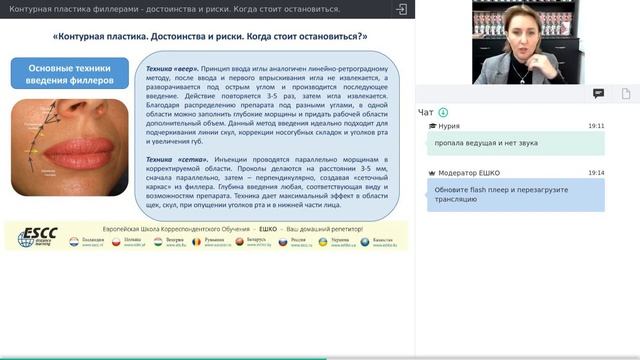Click the message 'пропала ведущая и нет звука'

pos(516,143)
